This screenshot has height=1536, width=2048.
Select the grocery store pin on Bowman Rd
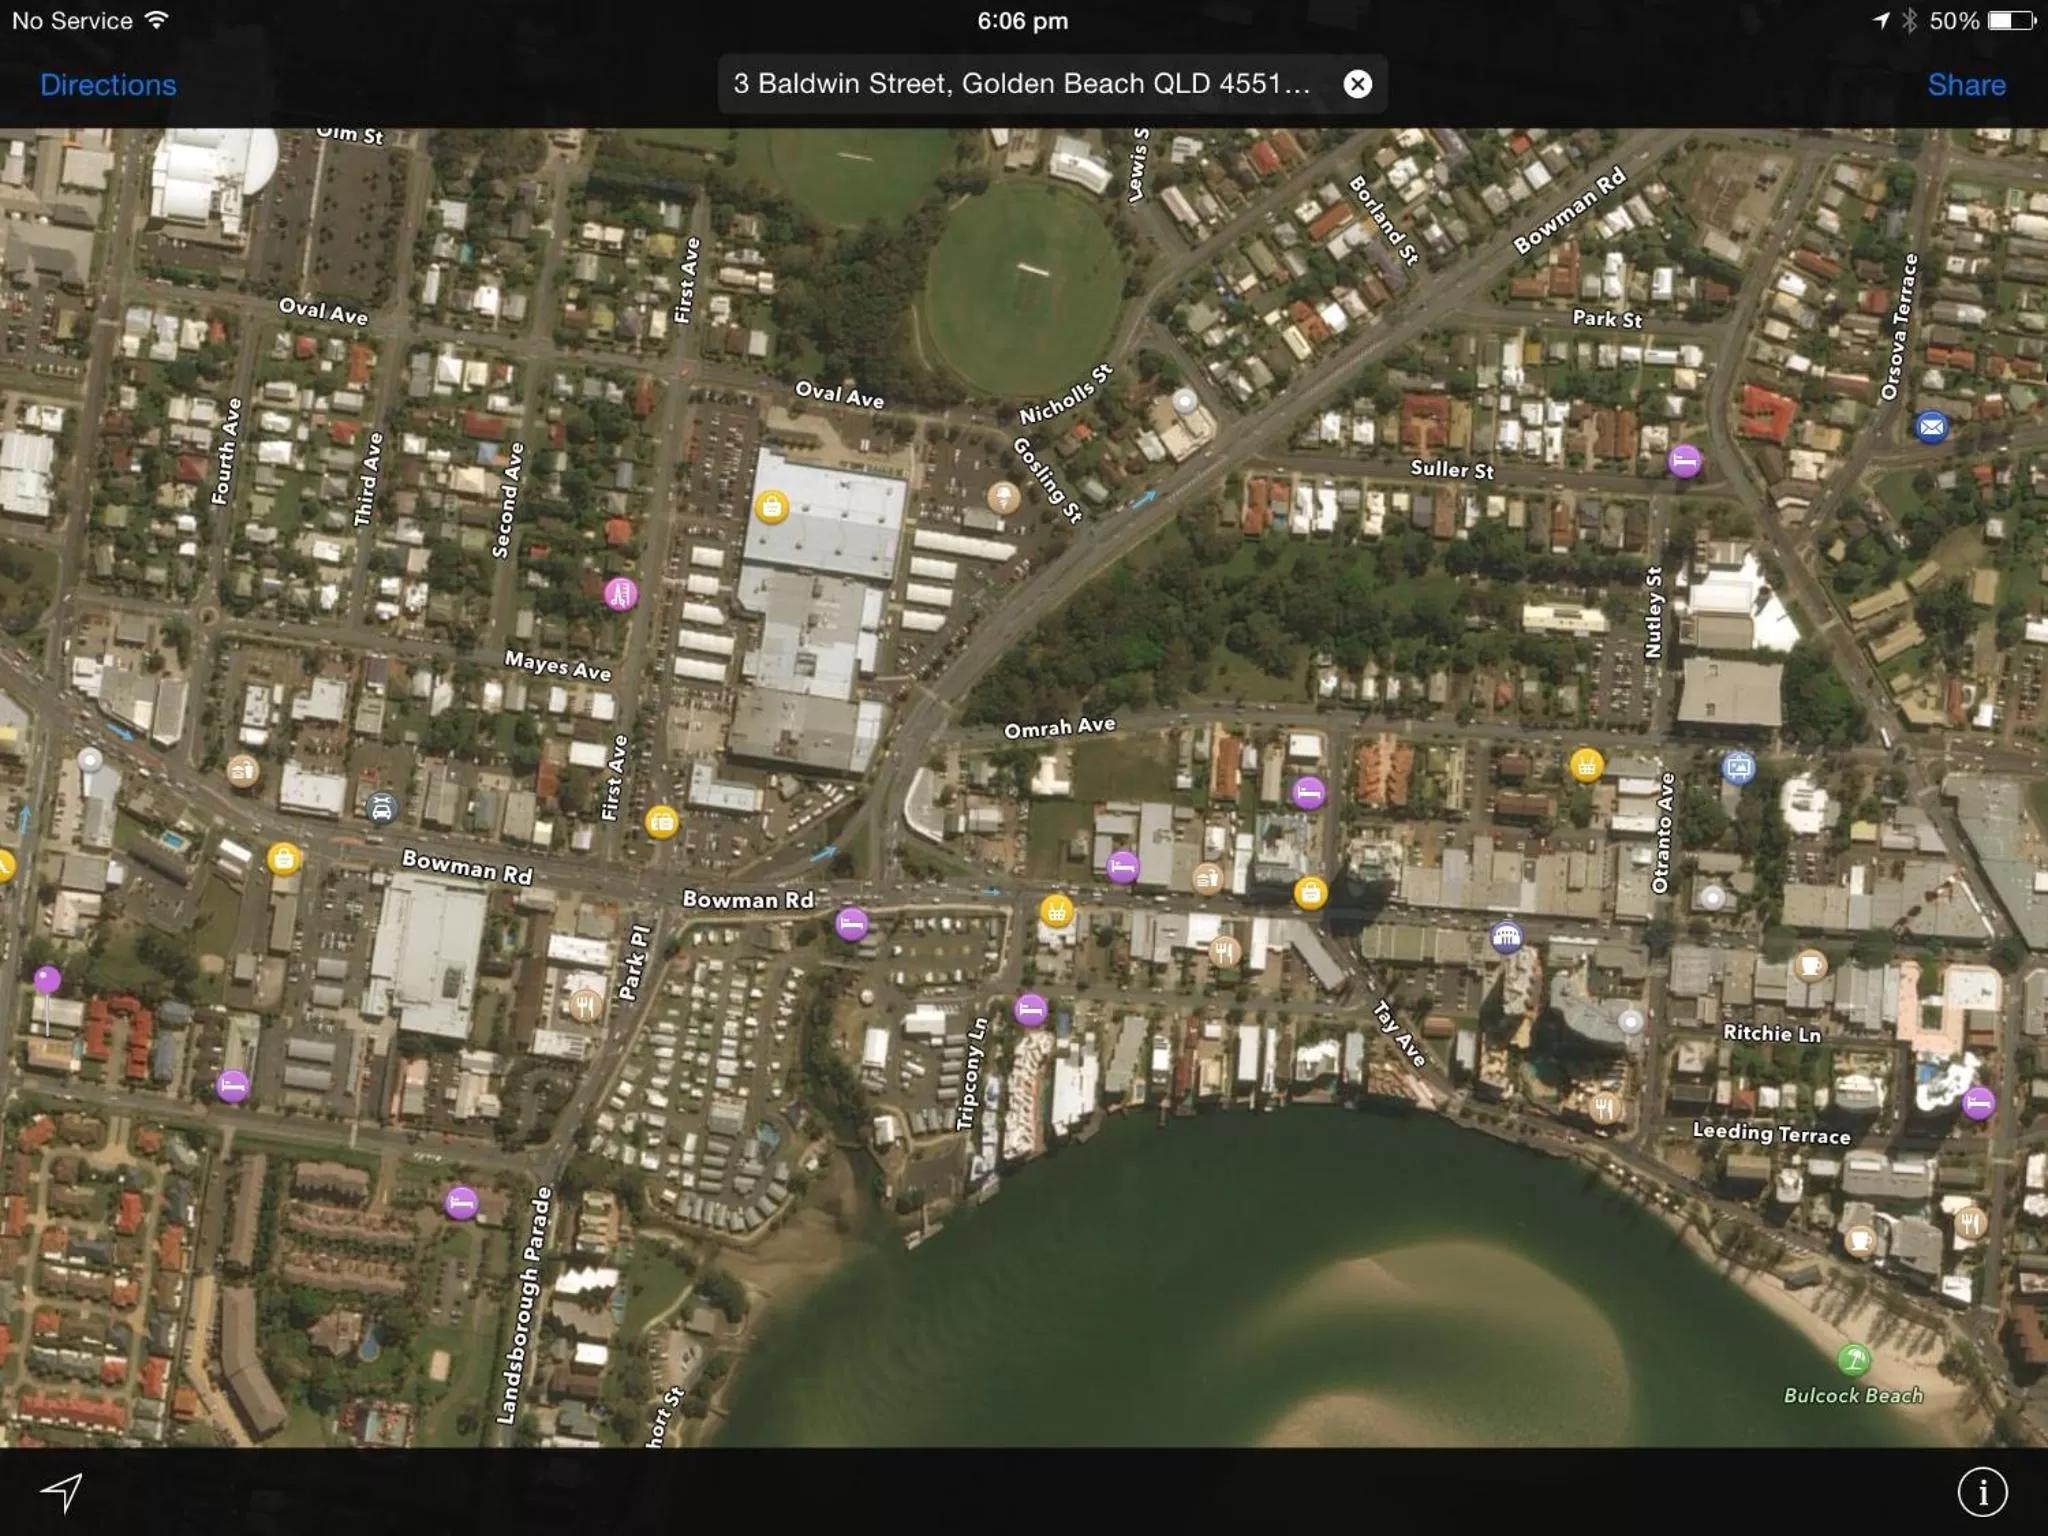pos(1057,913)
